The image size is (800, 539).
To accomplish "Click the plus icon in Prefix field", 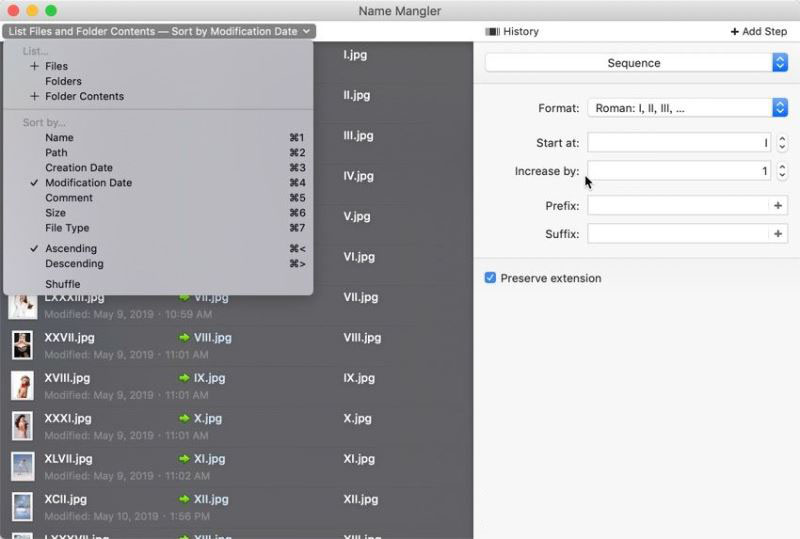I will pyautogui.click(x=778, y=206).
